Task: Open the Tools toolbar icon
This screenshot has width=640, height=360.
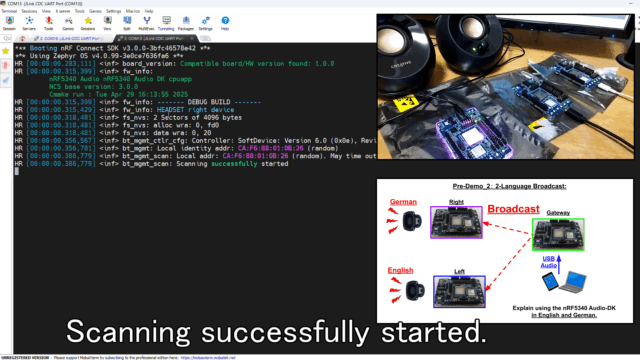Action: 49,23
